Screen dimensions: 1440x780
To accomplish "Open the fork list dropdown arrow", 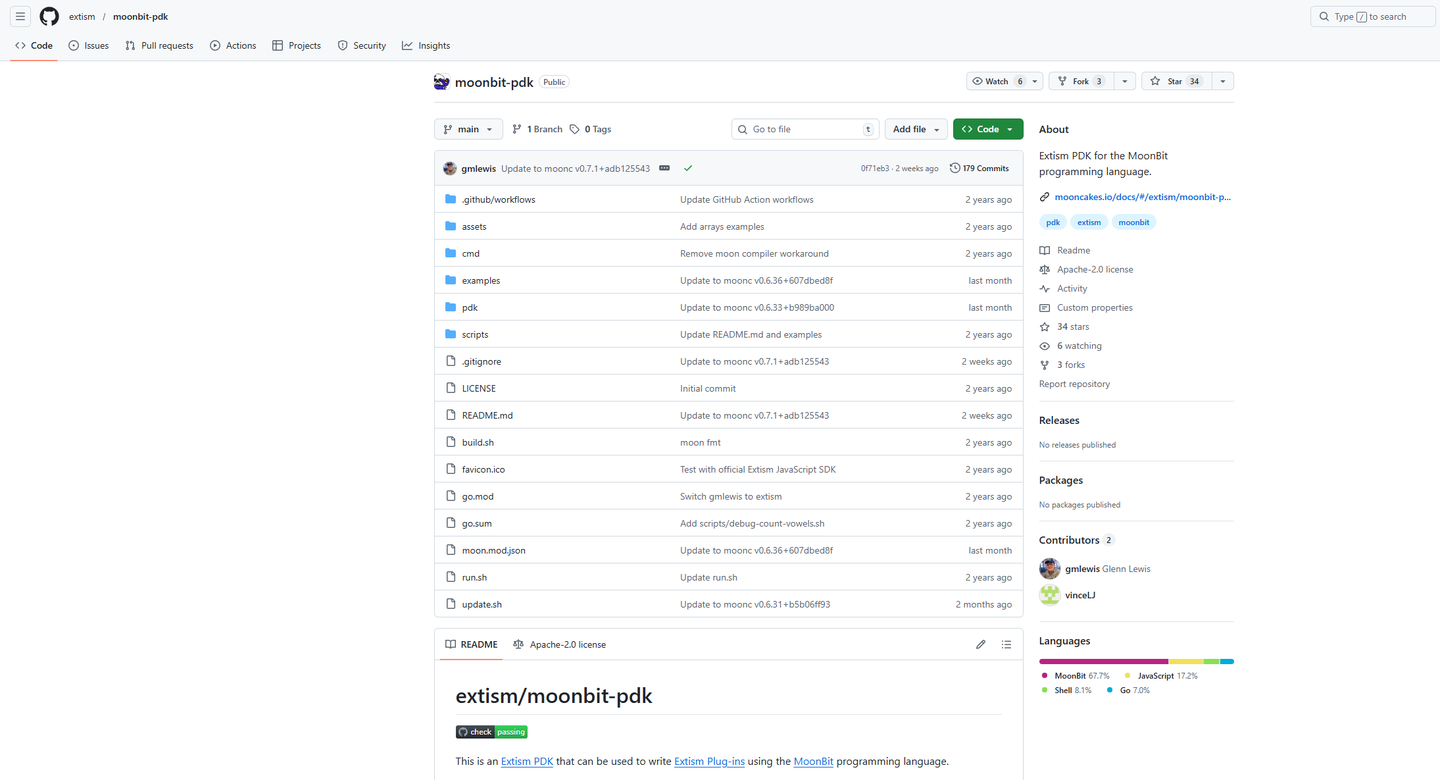I will click(1124, 81).
